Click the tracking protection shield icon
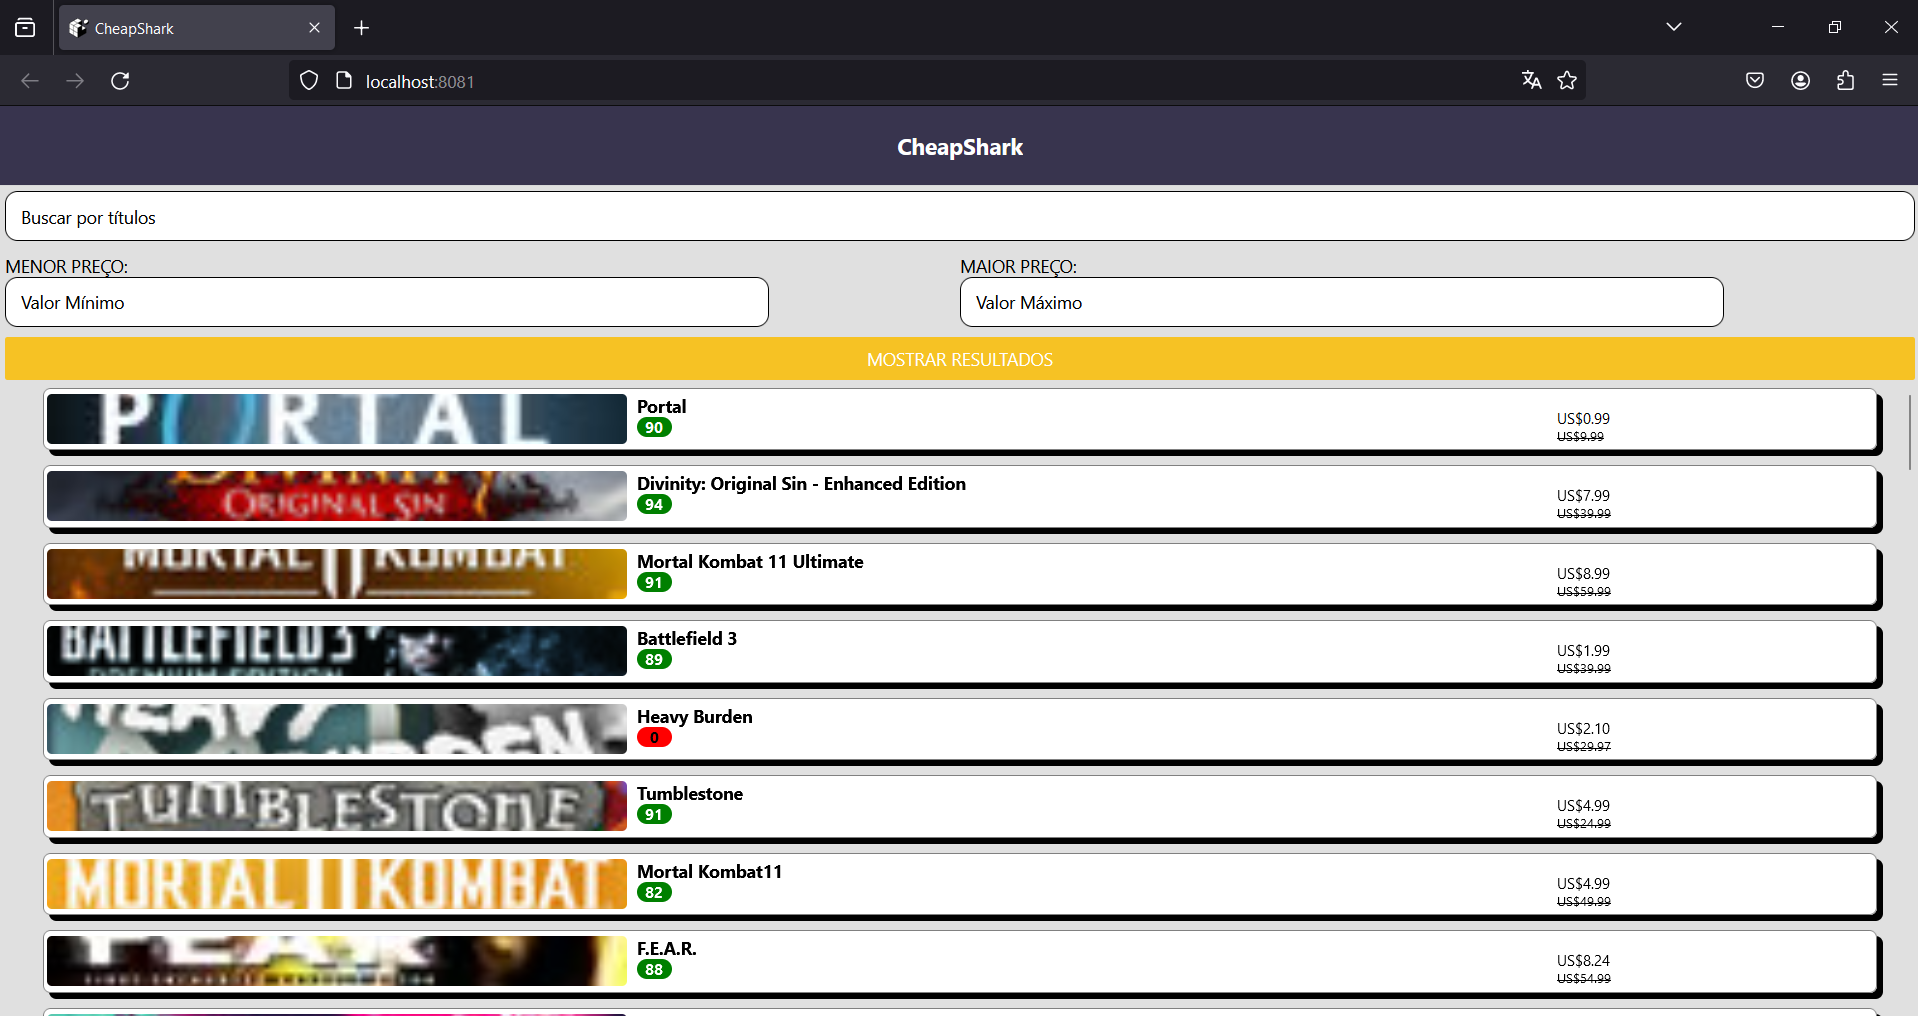Image resolution: width=1918 pixels, height=1016 pixels. (x=309, y=81)
